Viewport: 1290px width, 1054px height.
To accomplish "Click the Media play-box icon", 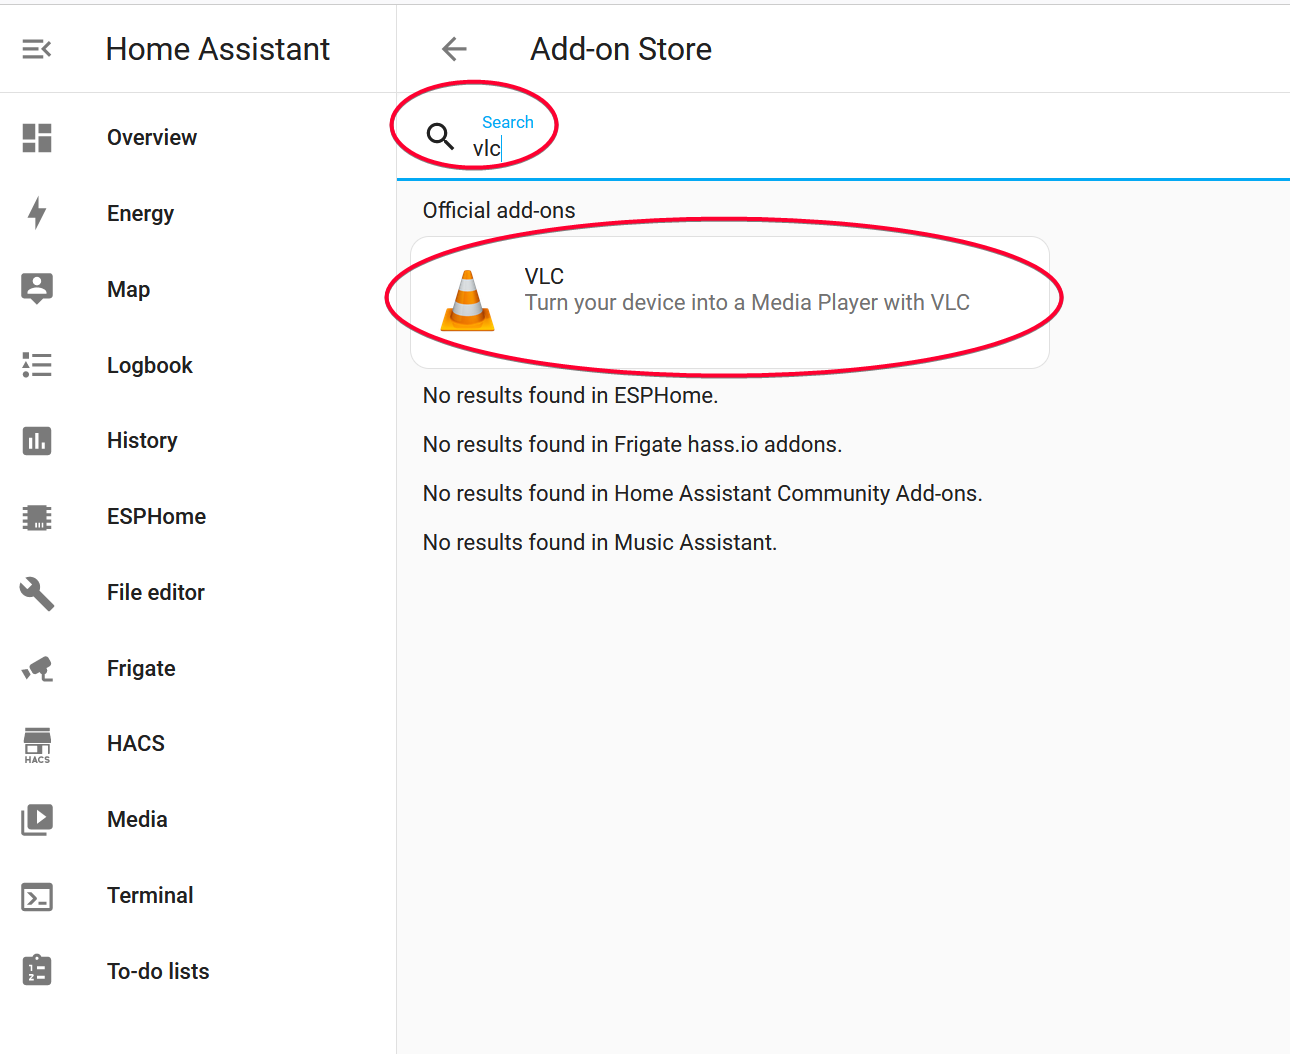I will [37, 820].
